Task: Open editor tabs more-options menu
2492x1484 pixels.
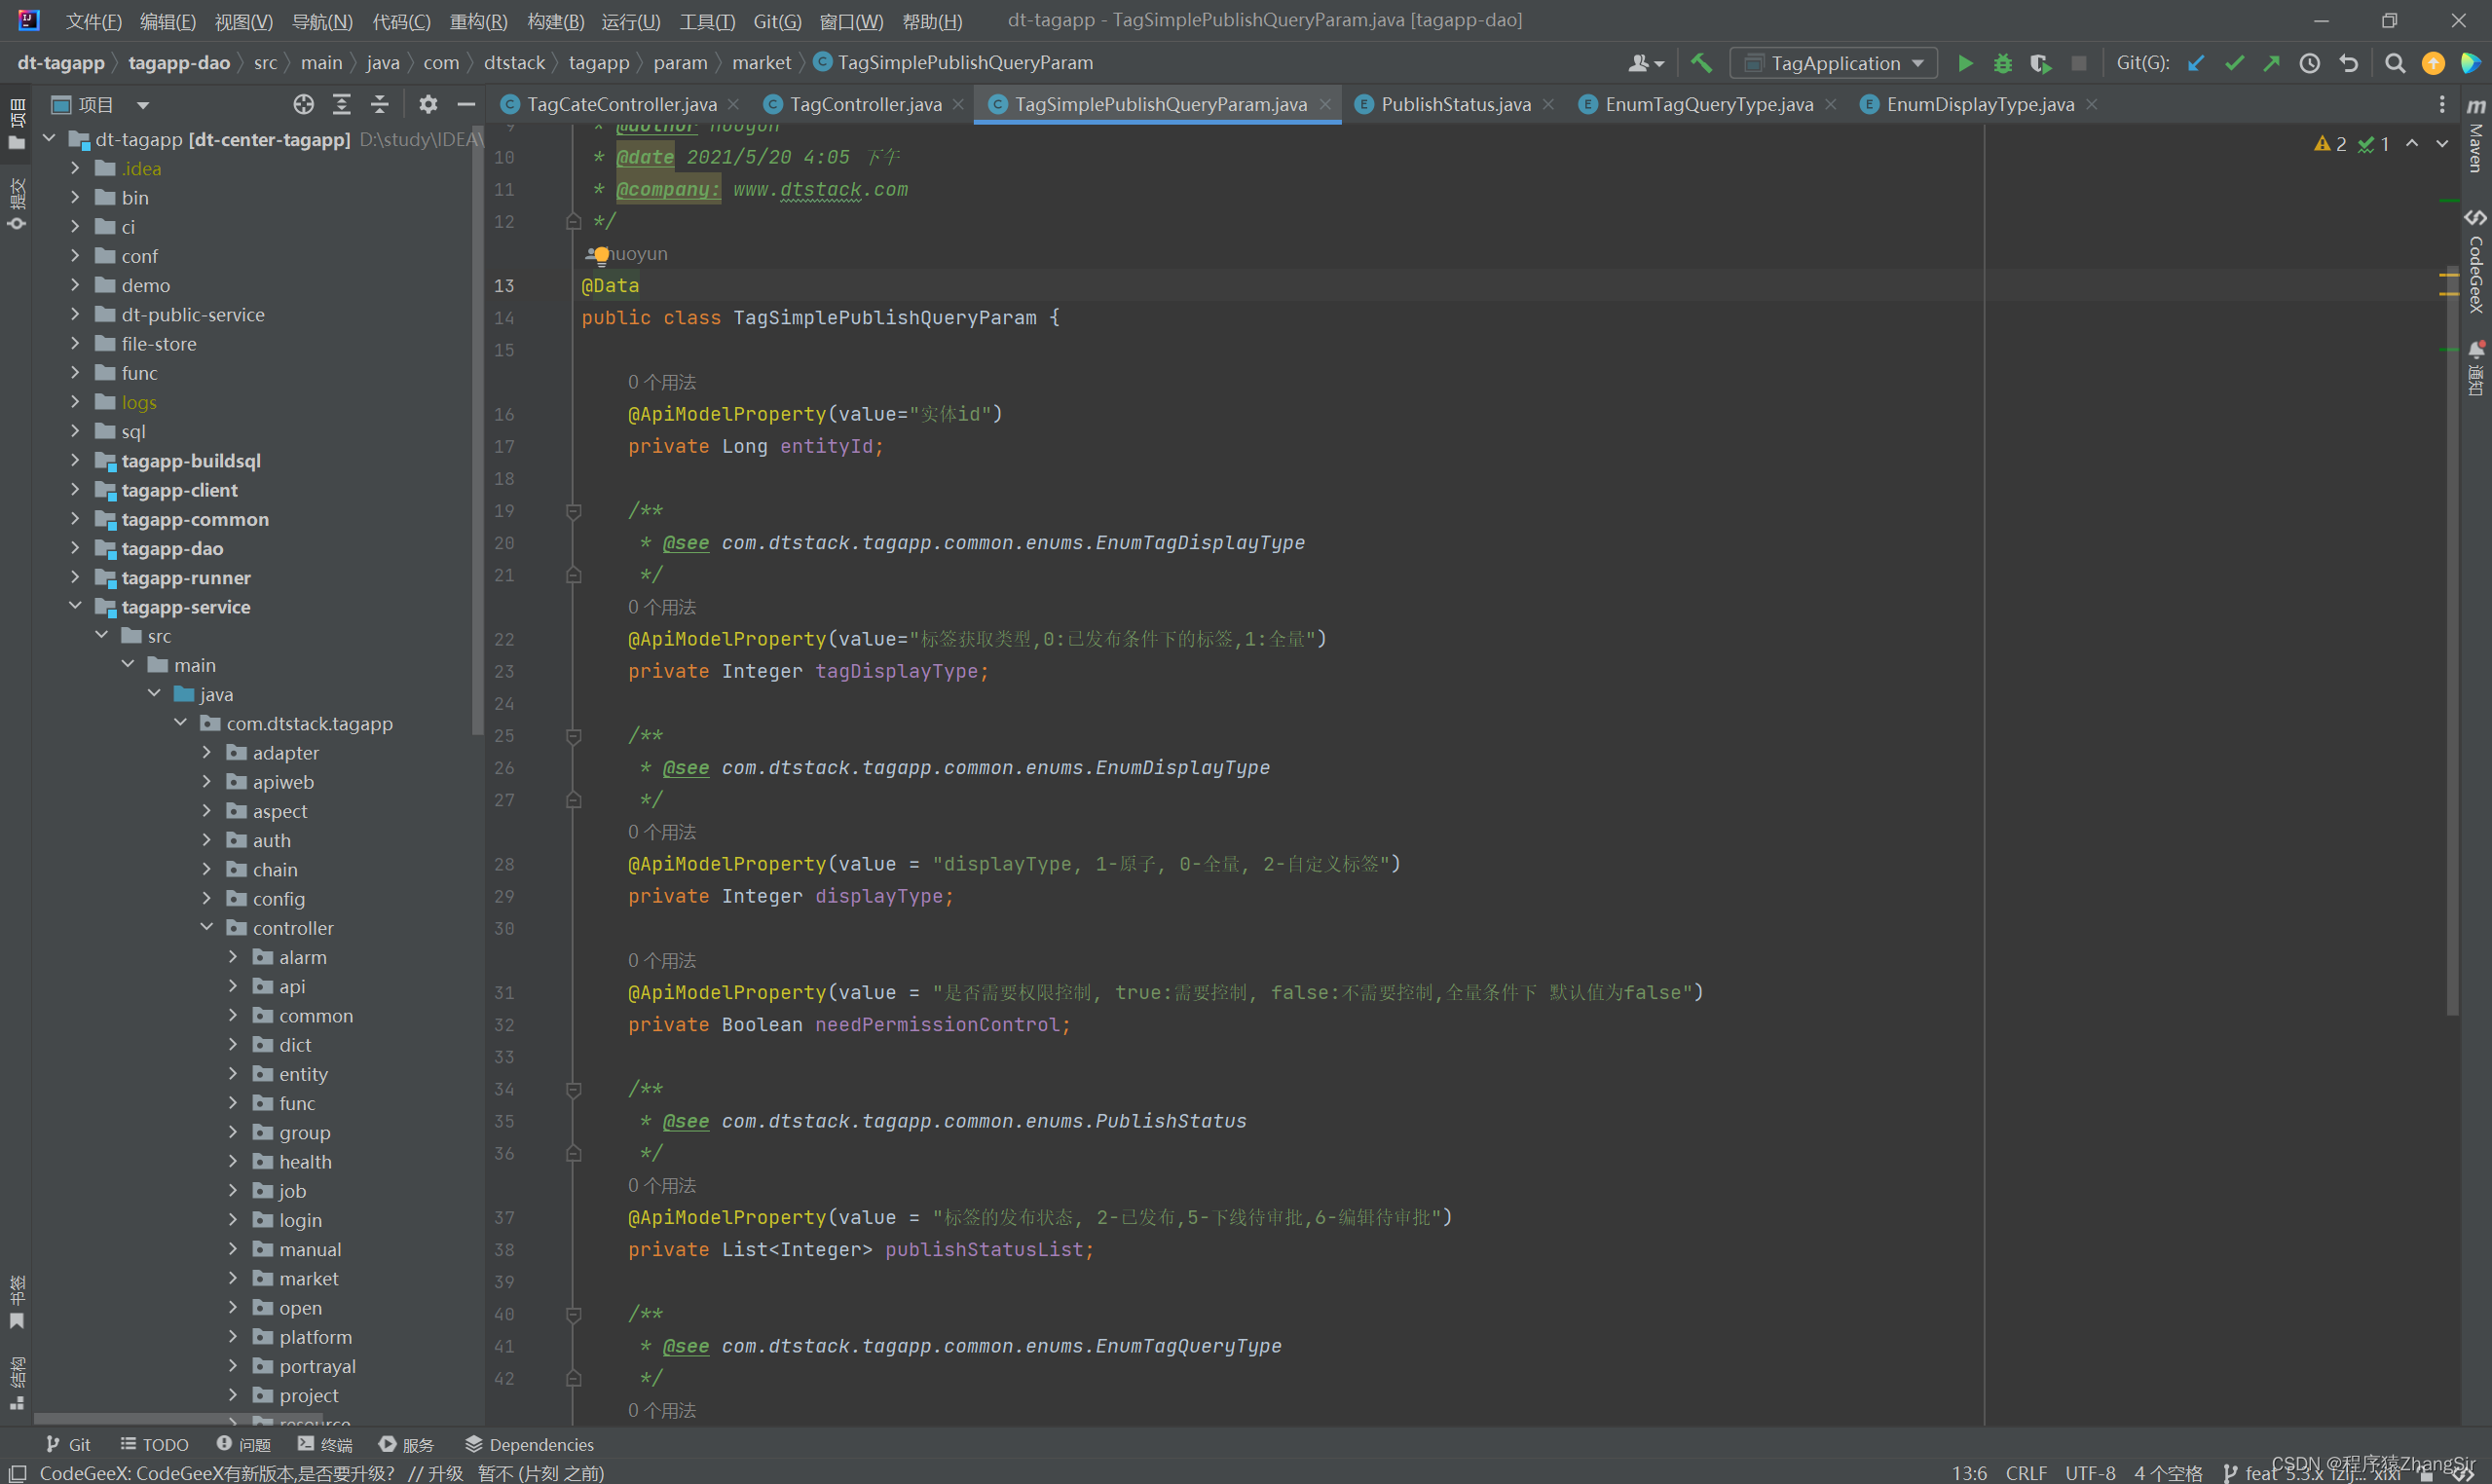Action: click(x=2441, y=104)
